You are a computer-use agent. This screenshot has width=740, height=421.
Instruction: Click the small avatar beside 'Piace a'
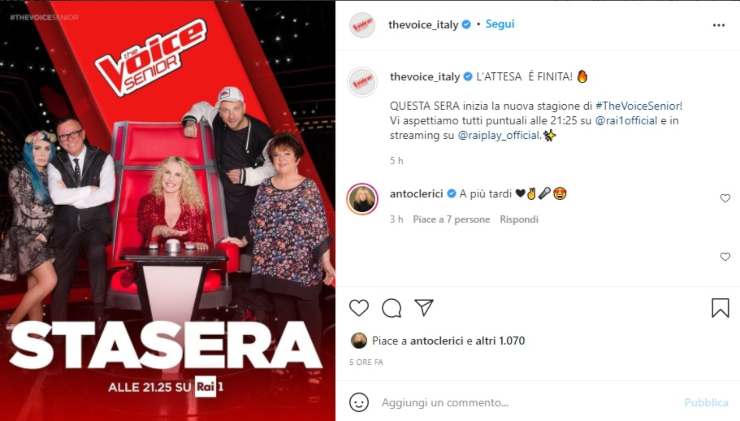point(359,340)
